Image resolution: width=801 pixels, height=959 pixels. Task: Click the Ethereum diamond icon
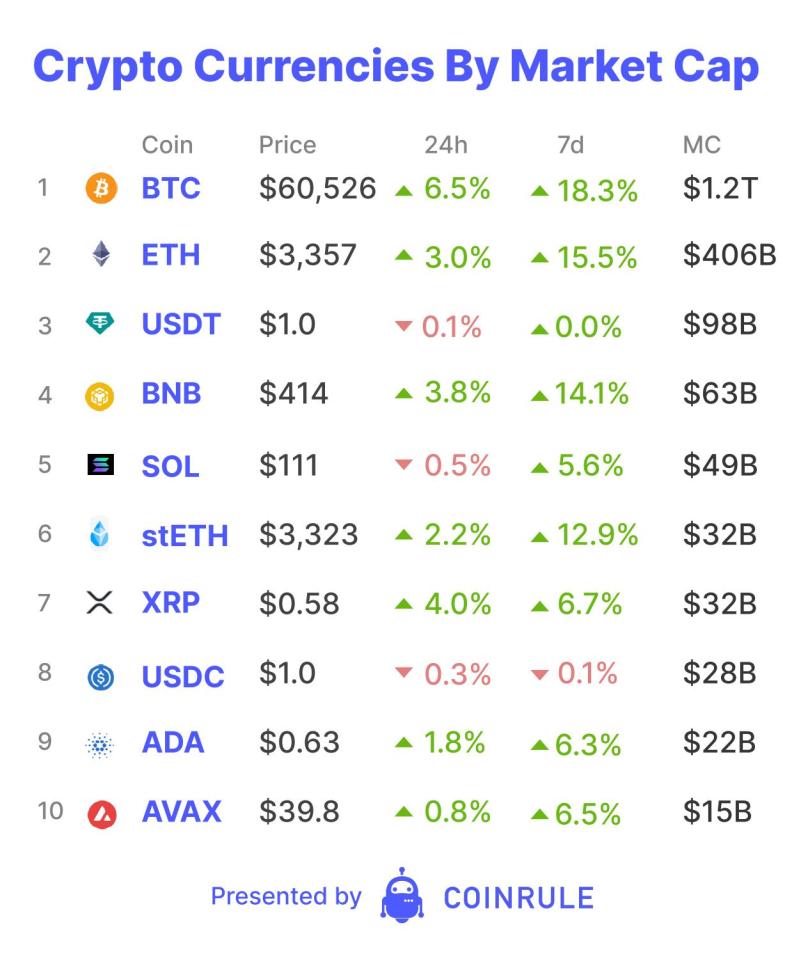coord(101,256)
